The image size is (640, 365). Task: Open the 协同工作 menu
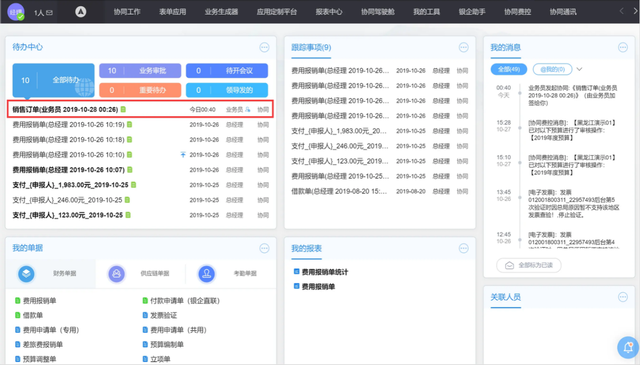(127, 12)
